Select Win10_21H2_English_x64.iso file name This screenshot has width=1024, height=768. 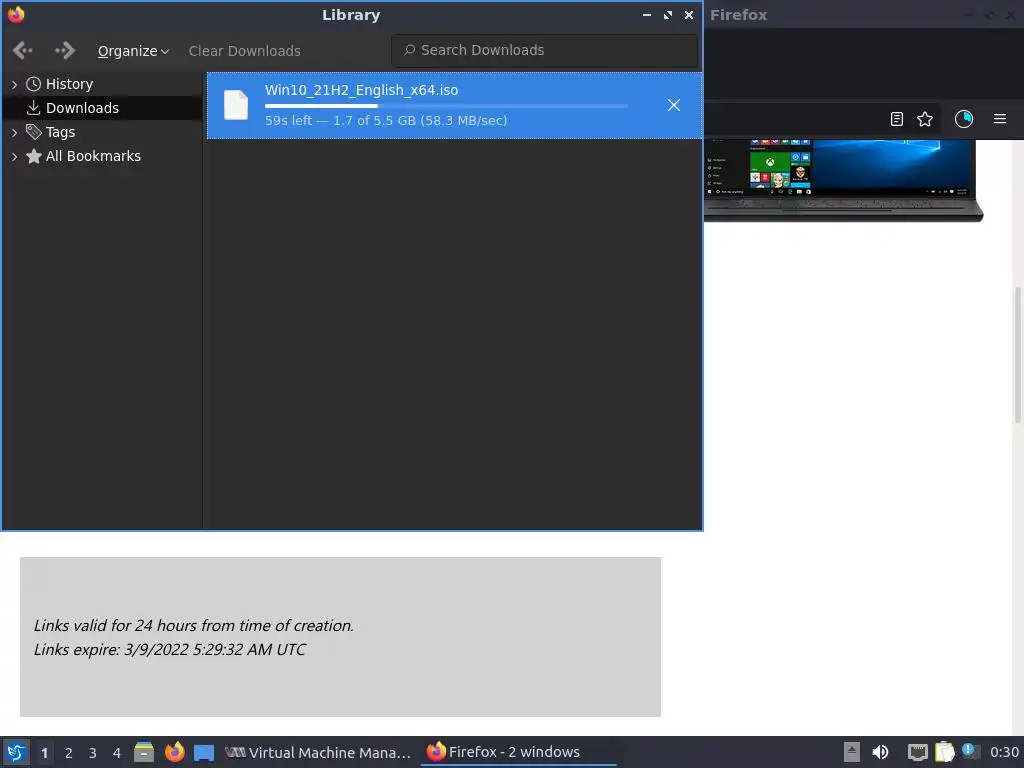tap(361, 90)
